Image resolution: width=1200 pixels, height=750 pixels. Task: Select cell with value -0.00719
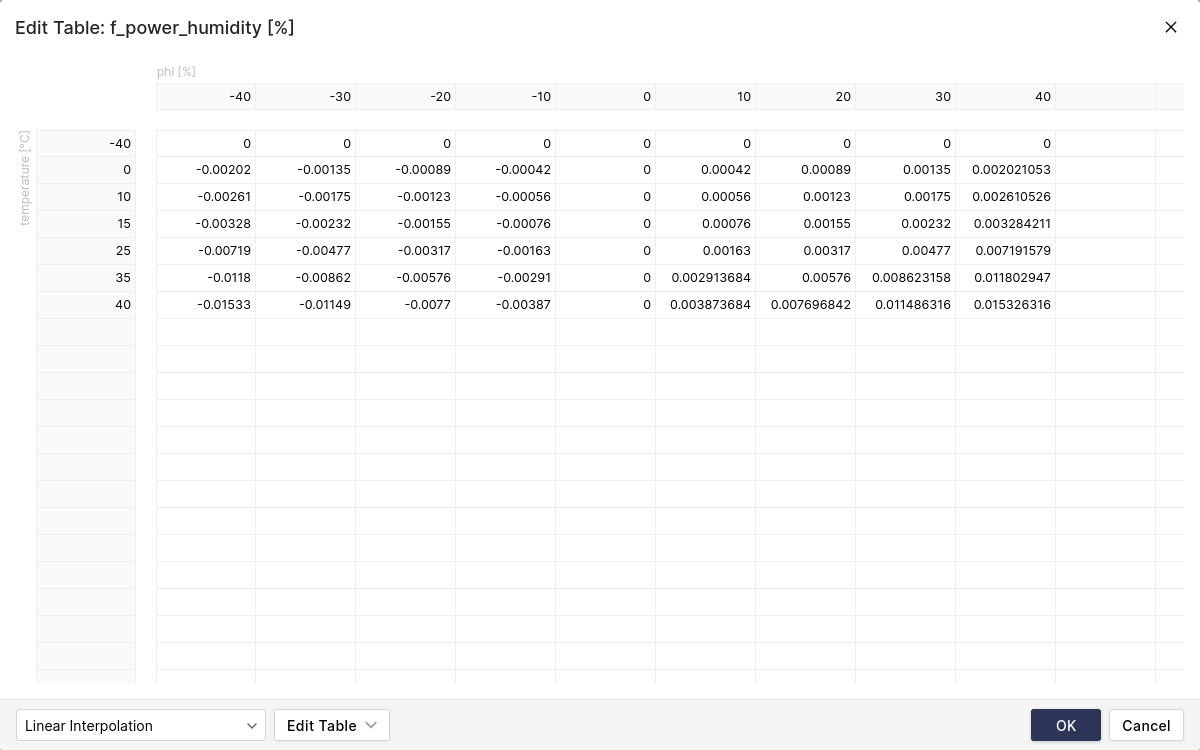tap(206, 251)
